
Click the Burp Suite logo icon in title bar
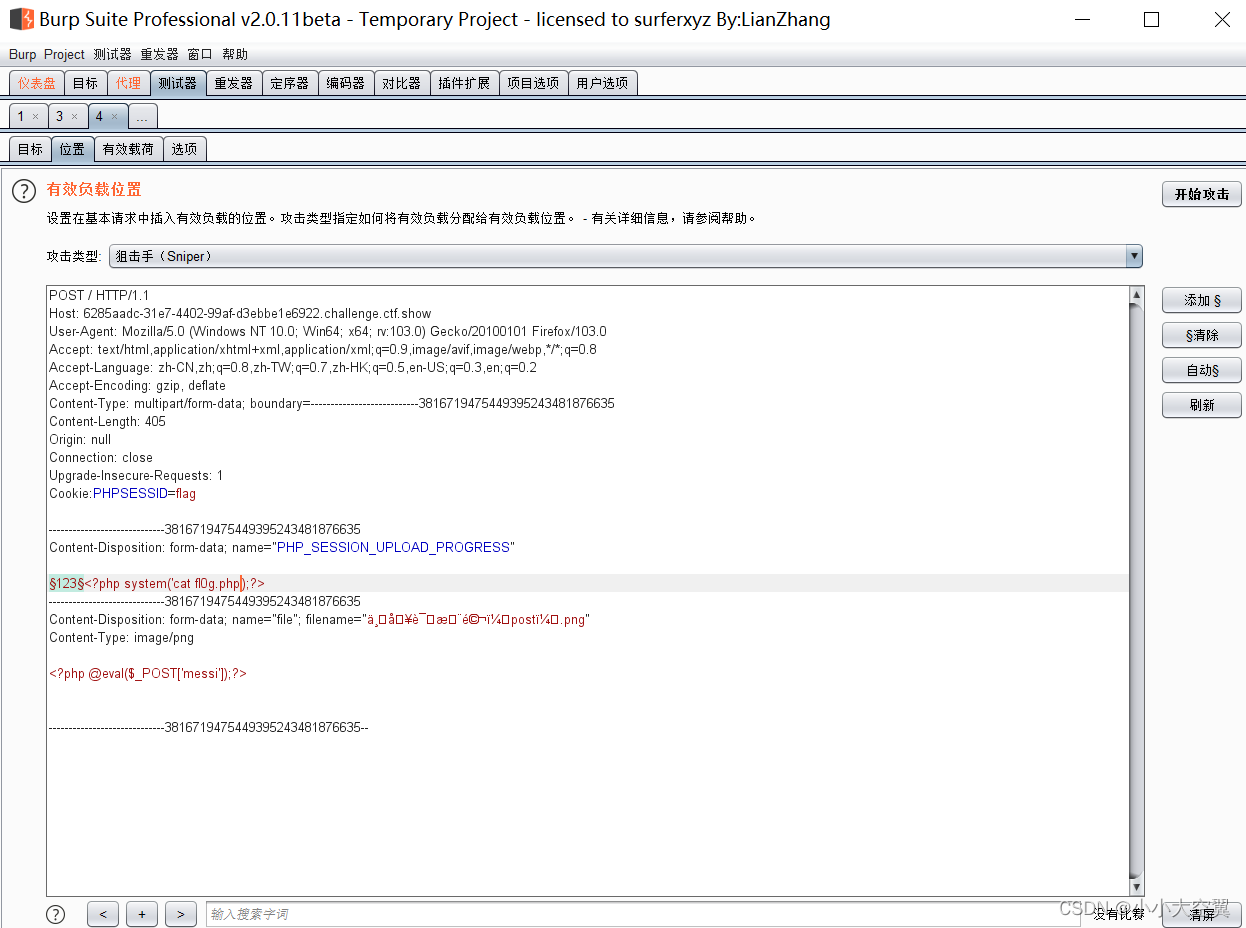pyautogui.click(x=21, y=19)
